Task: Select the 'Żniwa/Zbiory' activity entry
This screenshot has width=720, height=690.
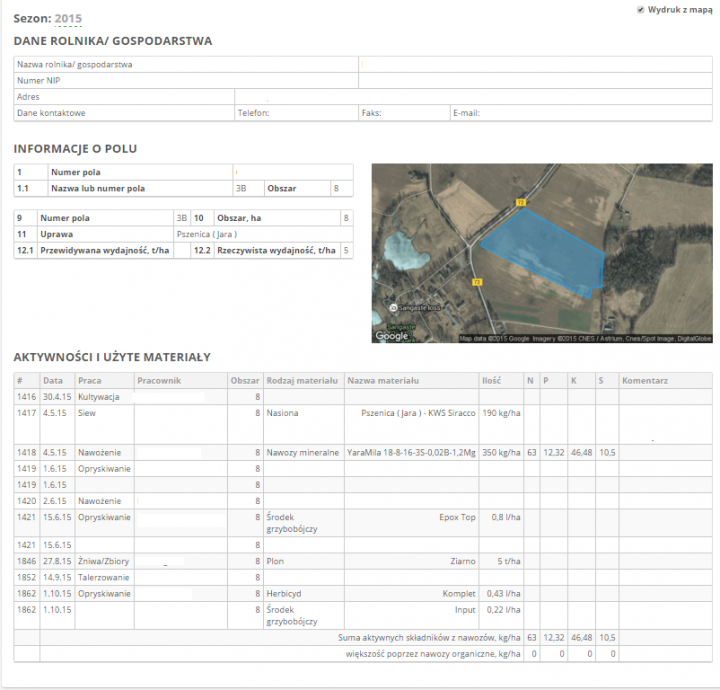Action: 100,562
